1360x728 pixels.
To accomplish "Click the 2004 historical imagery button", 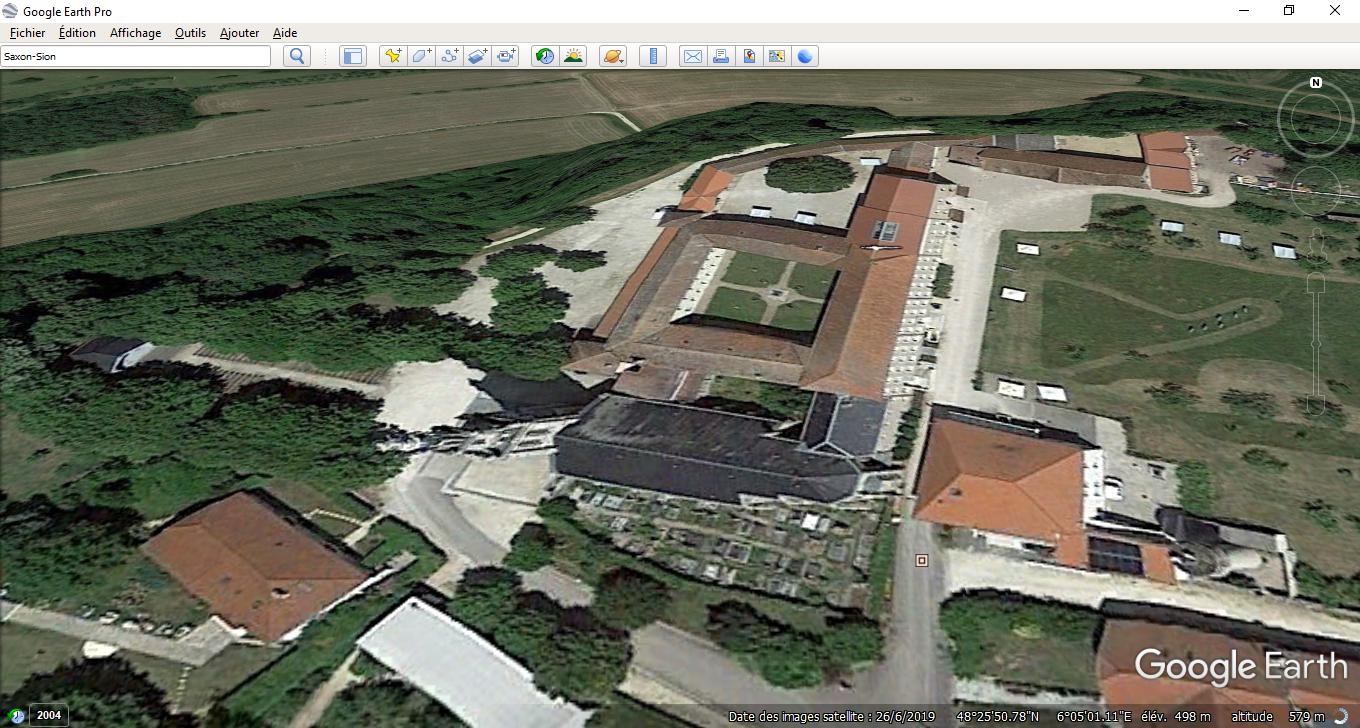I will pos(49,715).
